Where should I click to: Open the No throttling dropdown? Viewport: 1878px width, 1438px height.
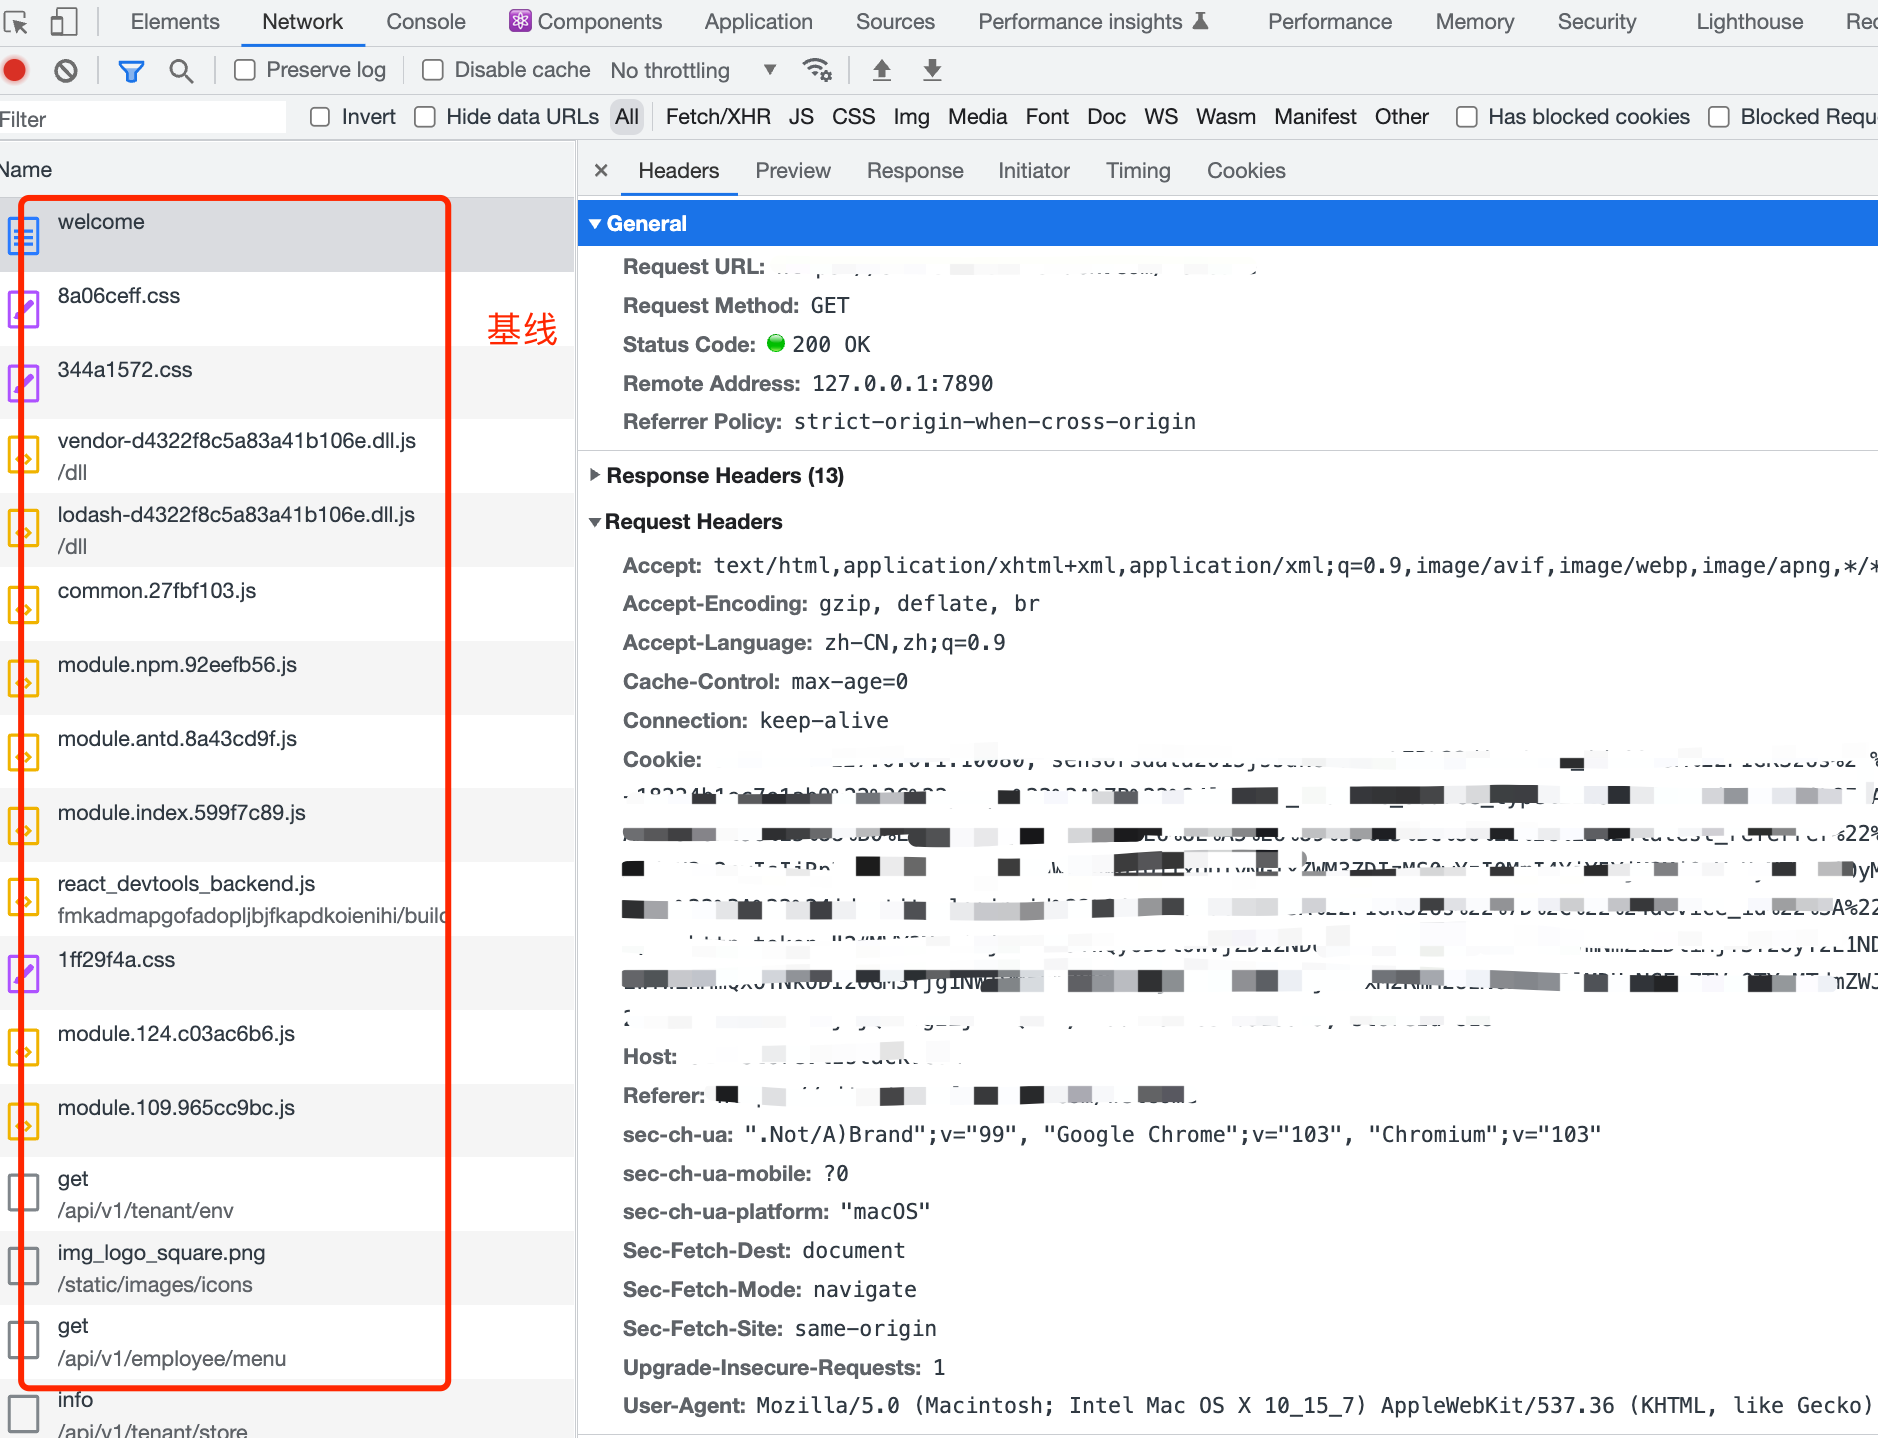click(693, 70)
